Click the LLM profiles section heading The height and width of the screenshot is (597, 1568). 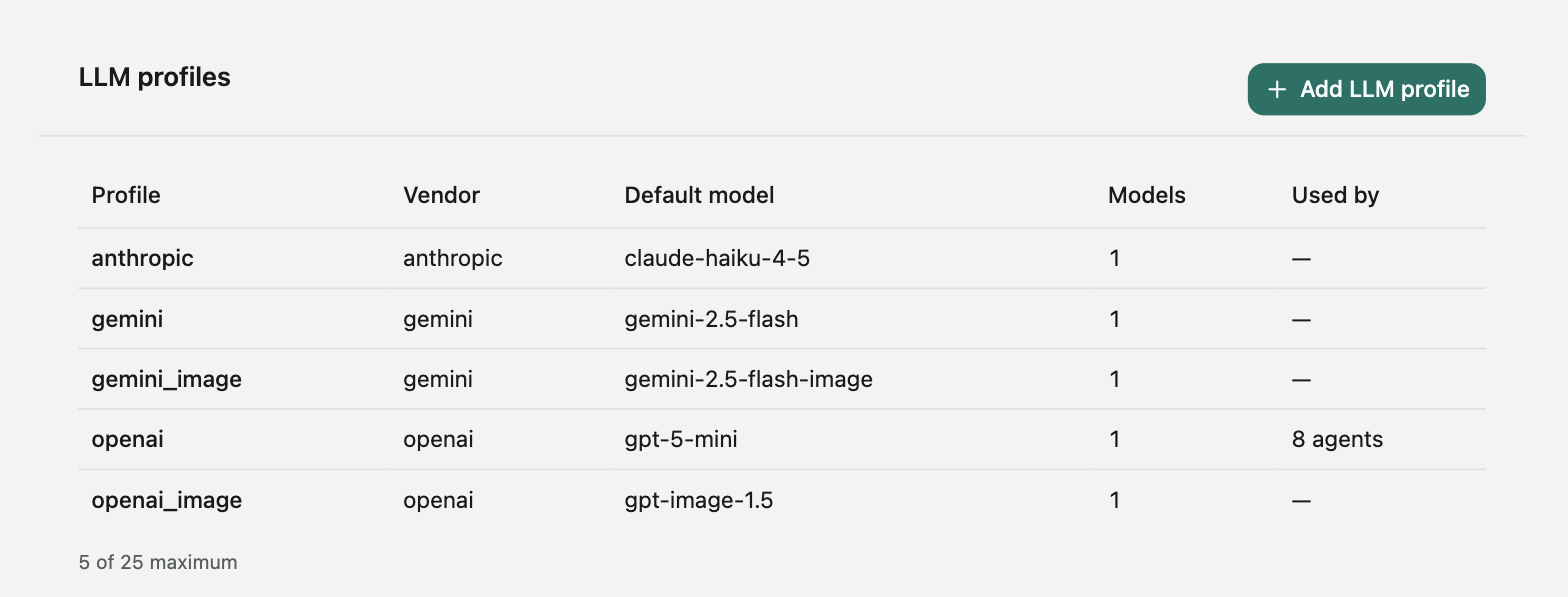pos(155,77)
